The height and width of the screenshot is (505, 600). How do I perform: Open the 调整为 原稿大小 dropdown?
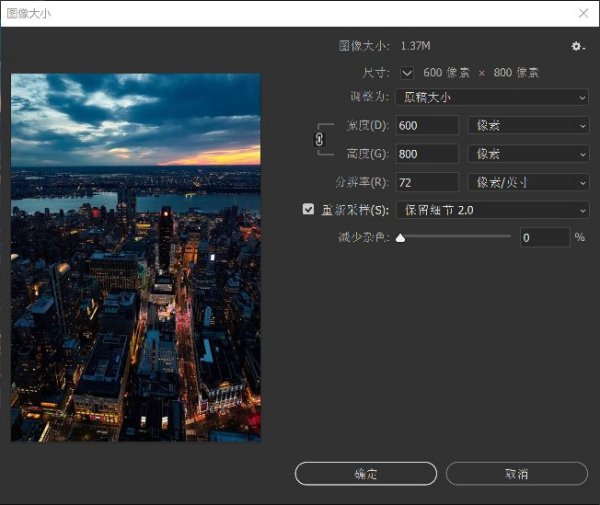492,97
